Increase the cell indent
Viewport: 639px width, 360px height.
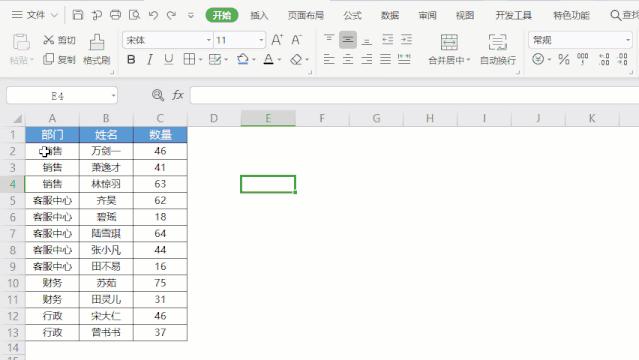click(x=406, y=40)
